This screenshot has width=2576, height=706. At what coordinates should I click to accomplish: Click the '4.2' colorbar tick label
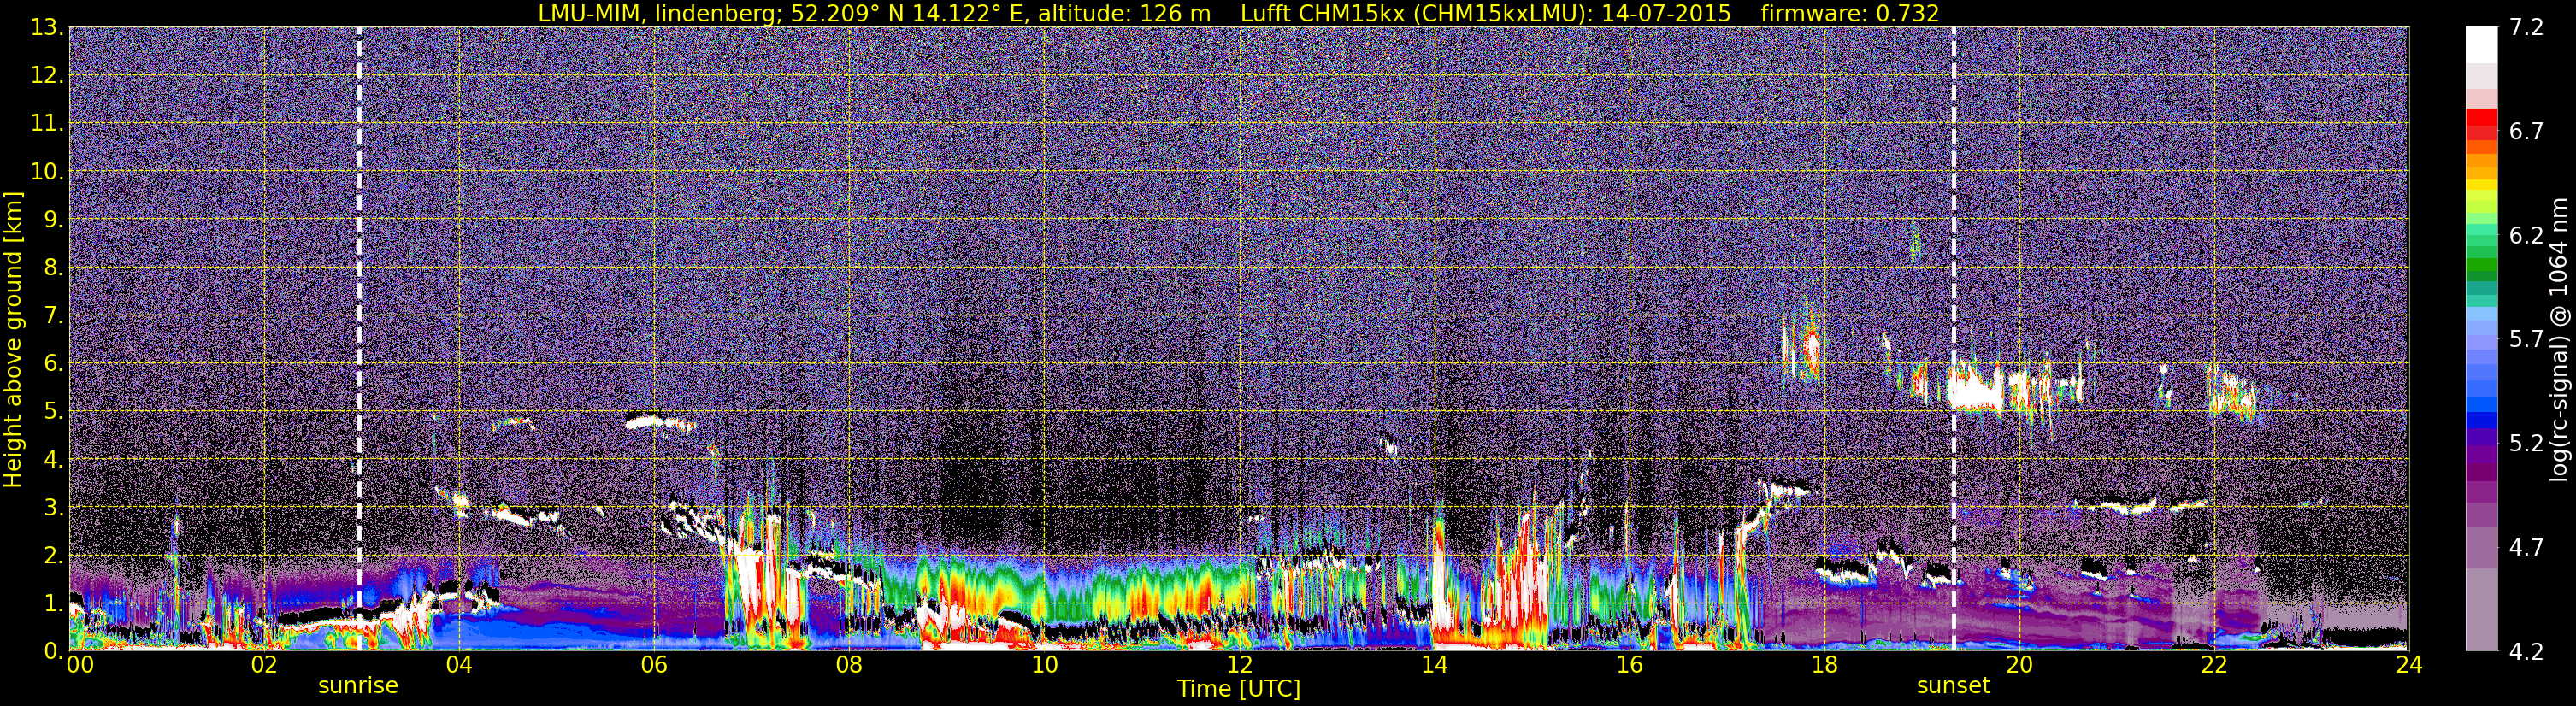point(2526,652)
